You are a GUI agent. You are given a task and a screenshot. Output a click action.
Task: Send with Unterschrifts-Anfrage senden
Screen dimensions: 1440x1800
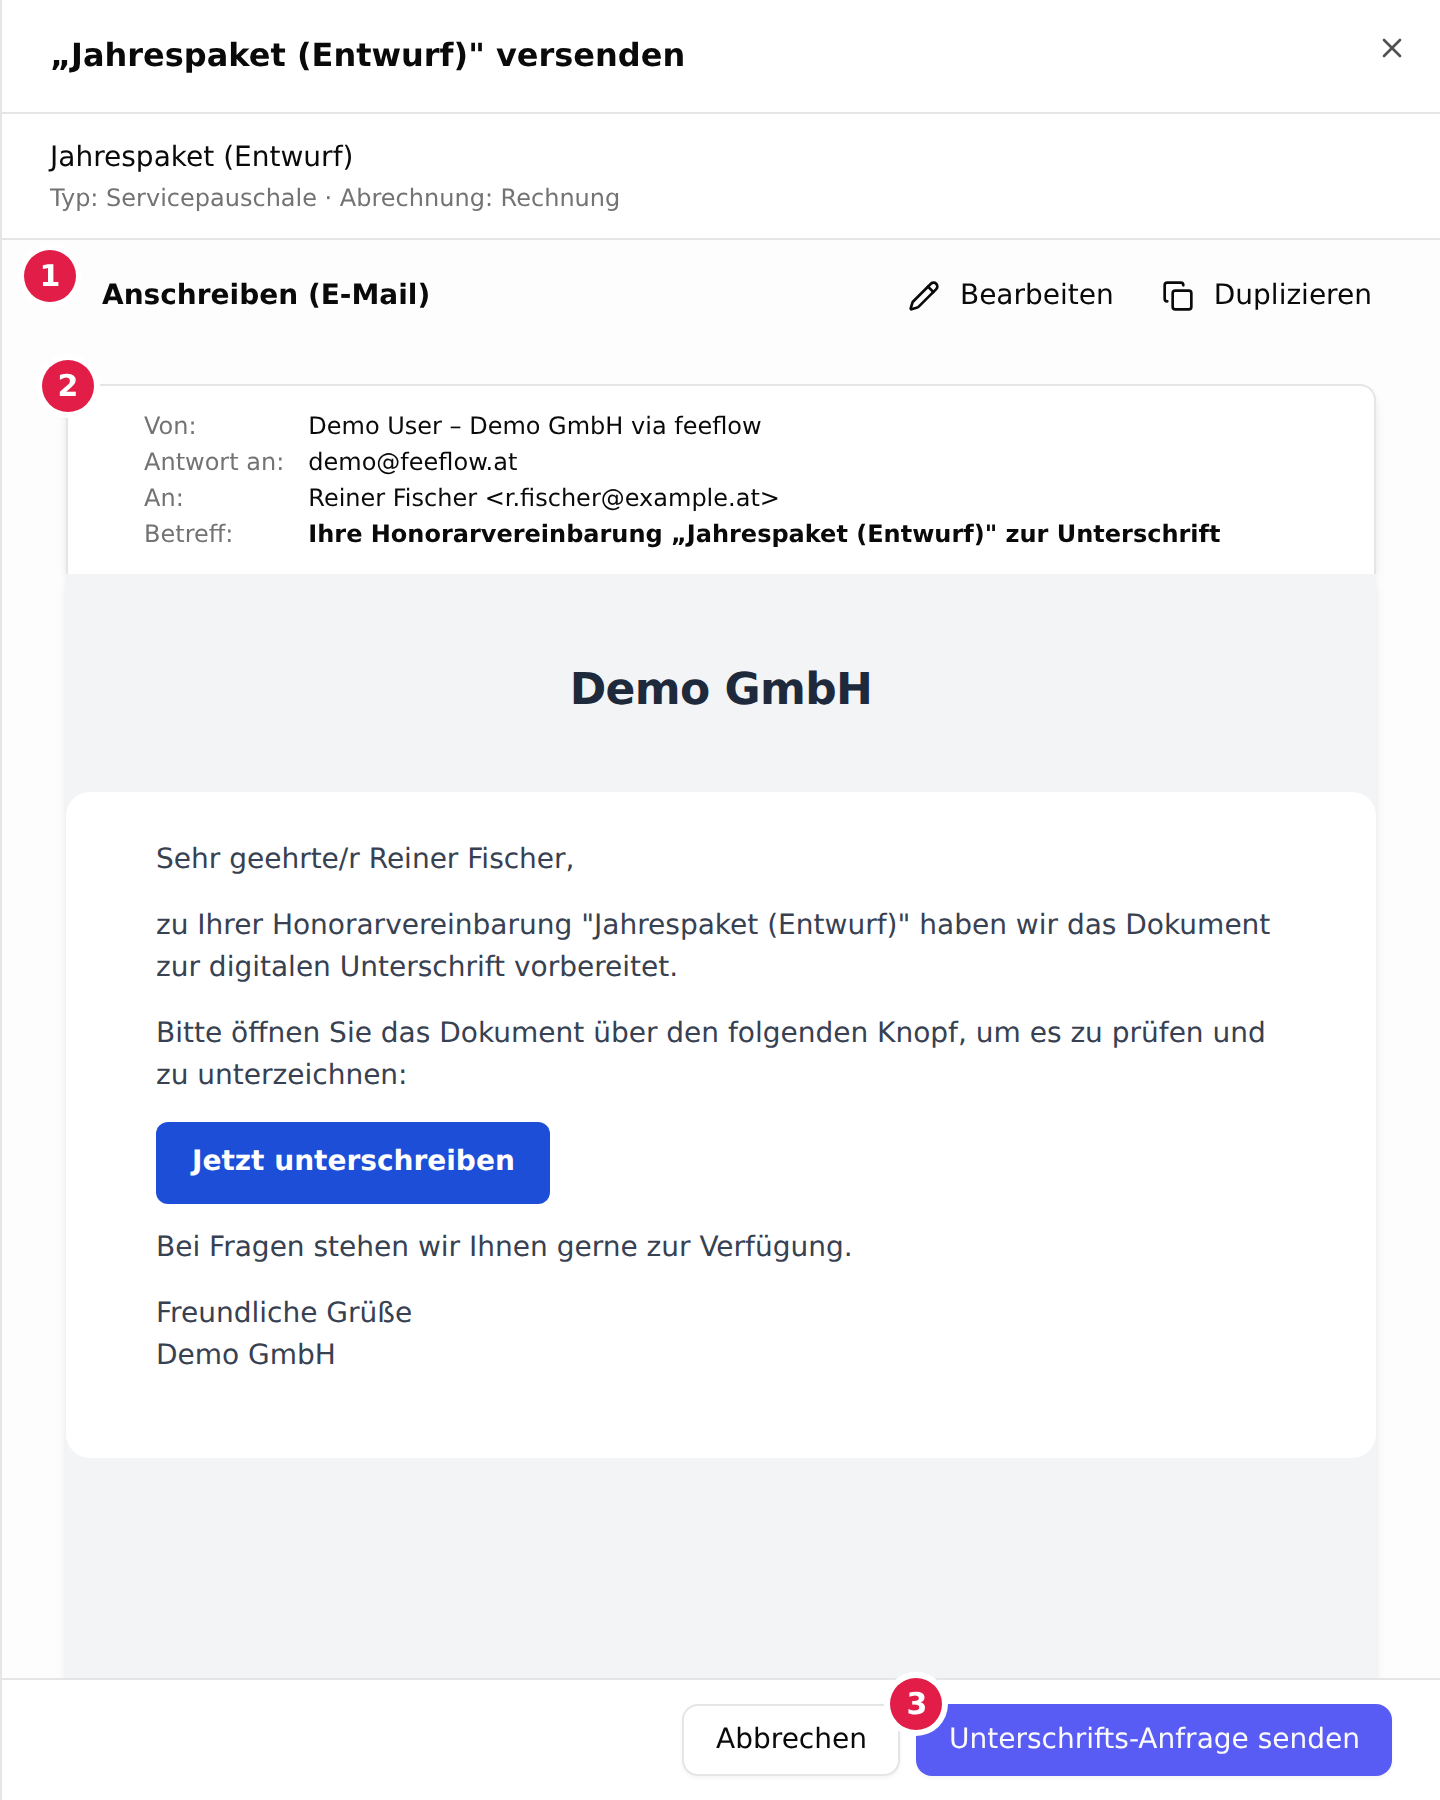point(1153,1739)
